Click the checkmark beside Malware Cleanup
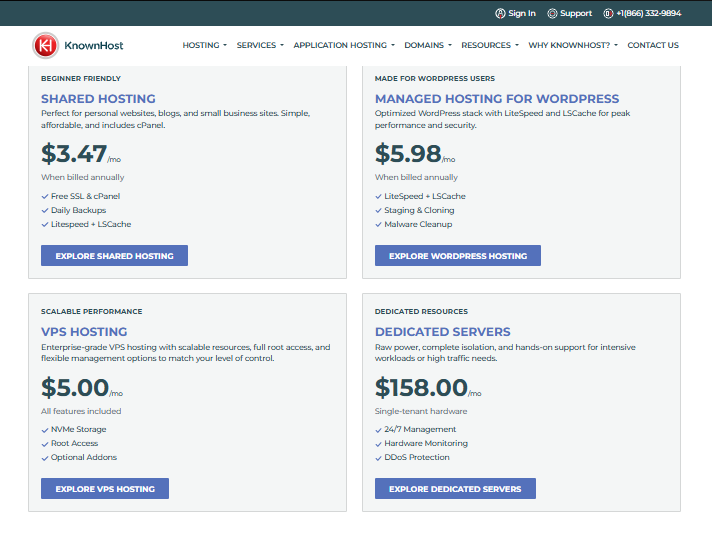Viewport: 712px width, 536px height. point(378,224)
